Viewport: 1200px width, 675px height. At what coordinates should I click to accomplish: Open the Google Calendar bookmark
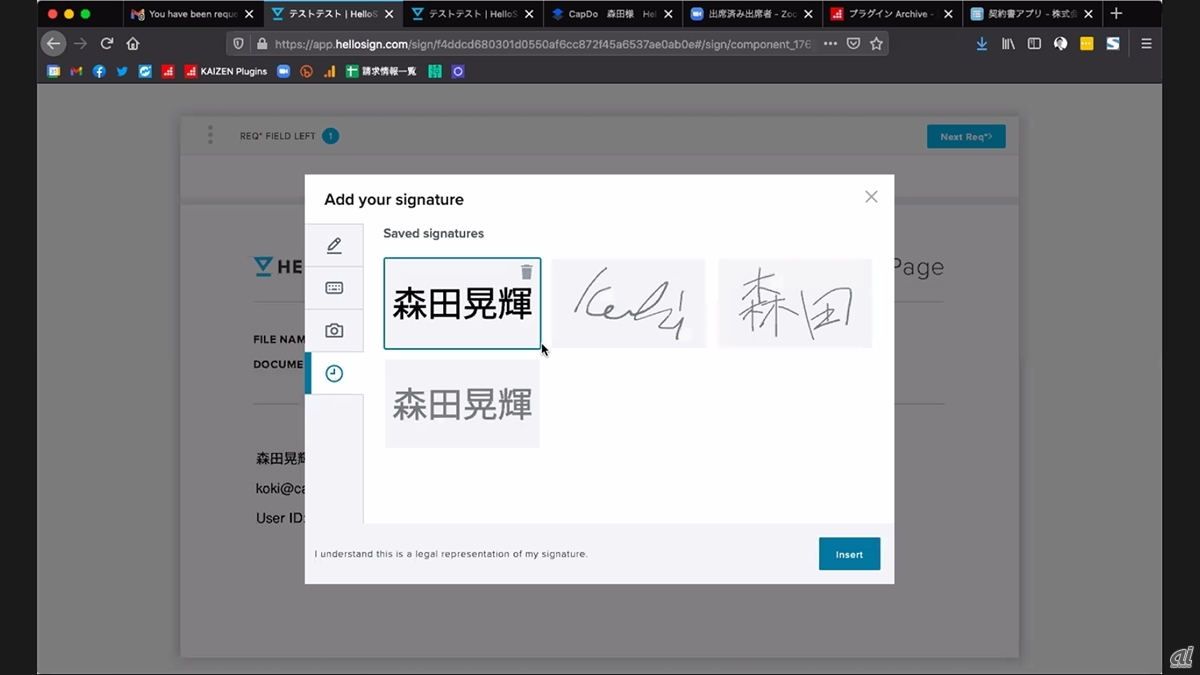click(54, 71)
